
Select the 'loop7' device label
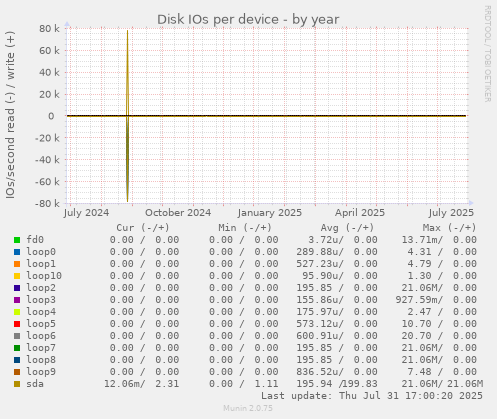coord(41,348)
